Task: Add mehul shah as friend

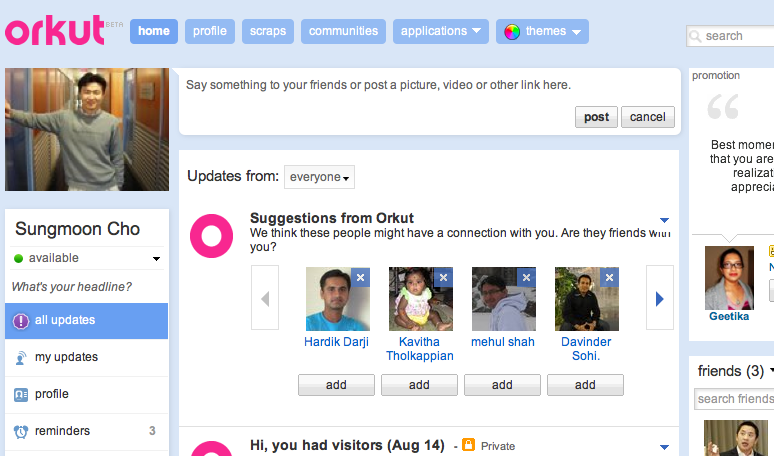Action: tap(502, 385)
